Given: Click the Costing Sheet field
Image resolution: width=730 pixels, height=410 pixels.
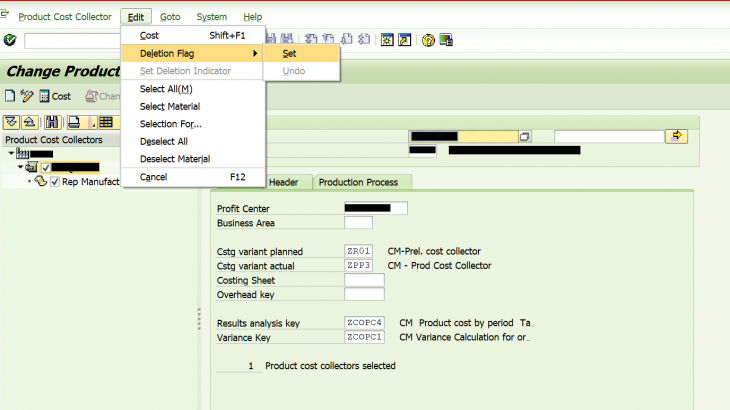Looking at the screenshot, I should point(364,280).
